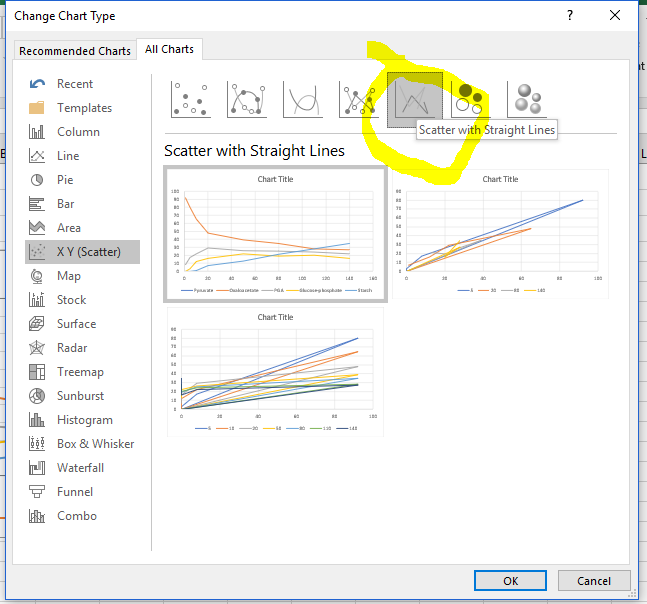
Task: Select Radar chart category
Action: click(x=83, y=348)
